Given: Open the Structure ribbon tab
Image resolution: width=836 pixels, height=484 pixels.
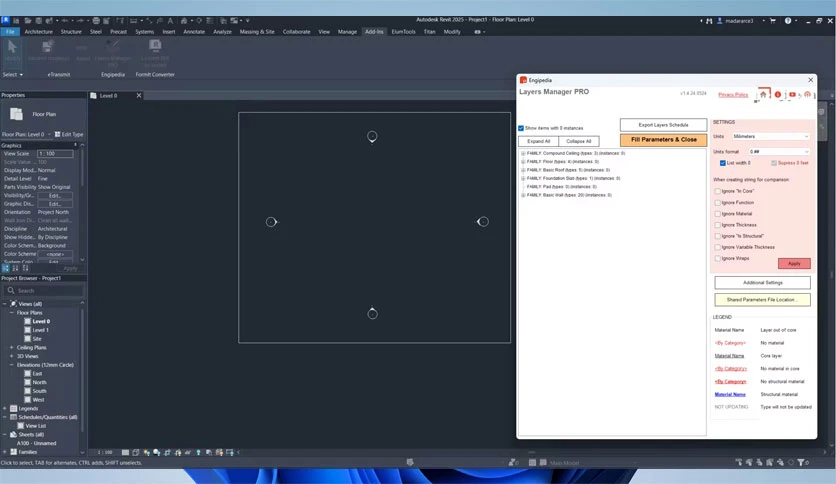Looking at the screenshot, I should pyautogui.click(x=71, y=32).
